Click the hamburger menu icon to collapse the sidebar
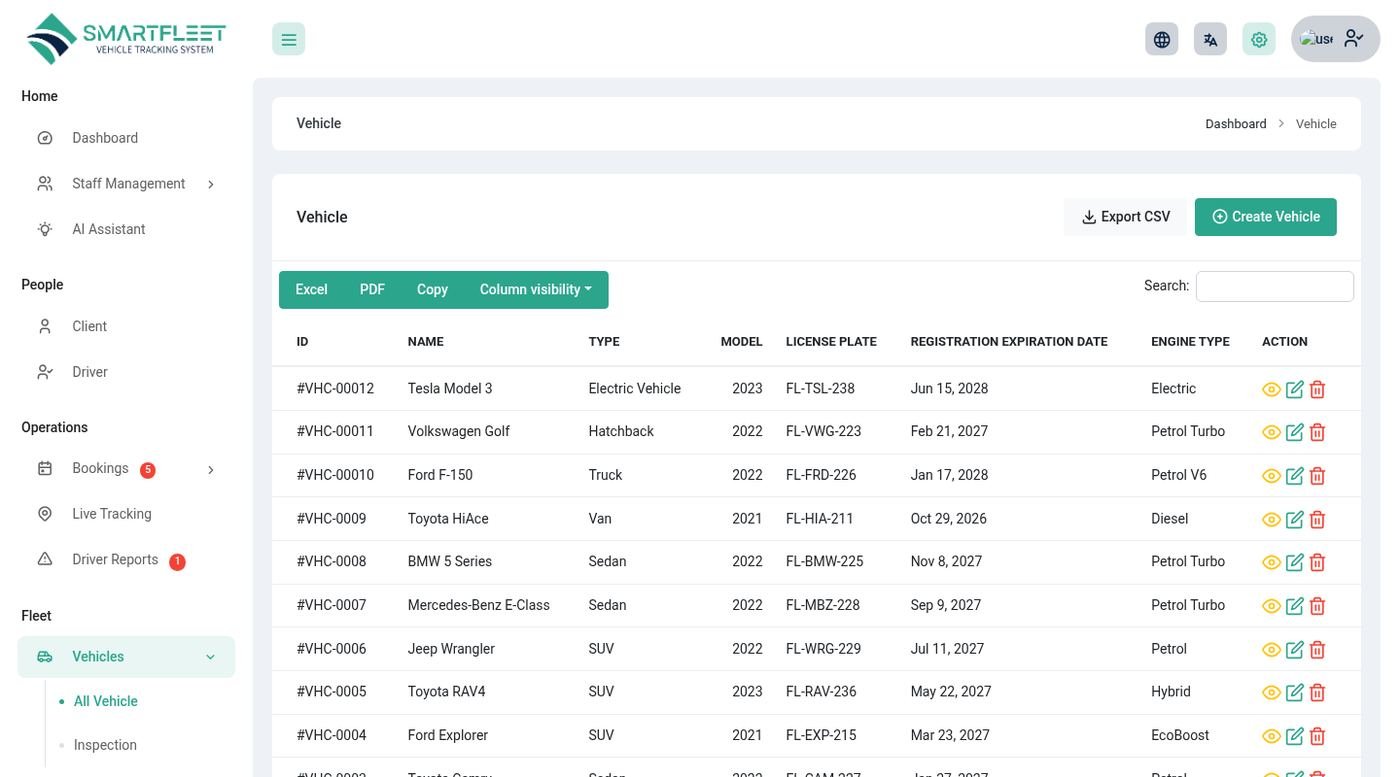The height and width of the screenshot is (777, 1400). coord(288,39)
